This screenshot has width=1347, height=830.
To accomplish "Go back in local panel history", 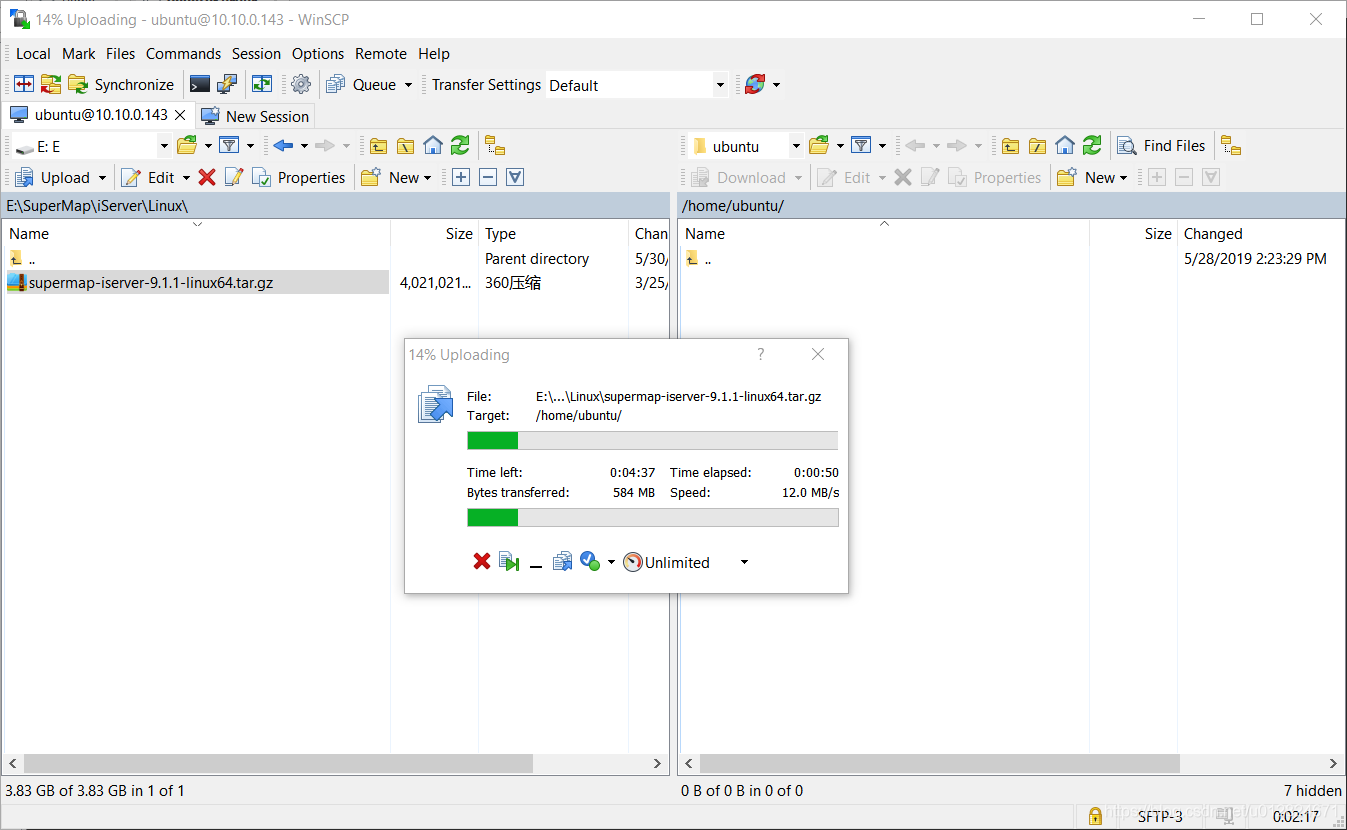I will (283, 146).
